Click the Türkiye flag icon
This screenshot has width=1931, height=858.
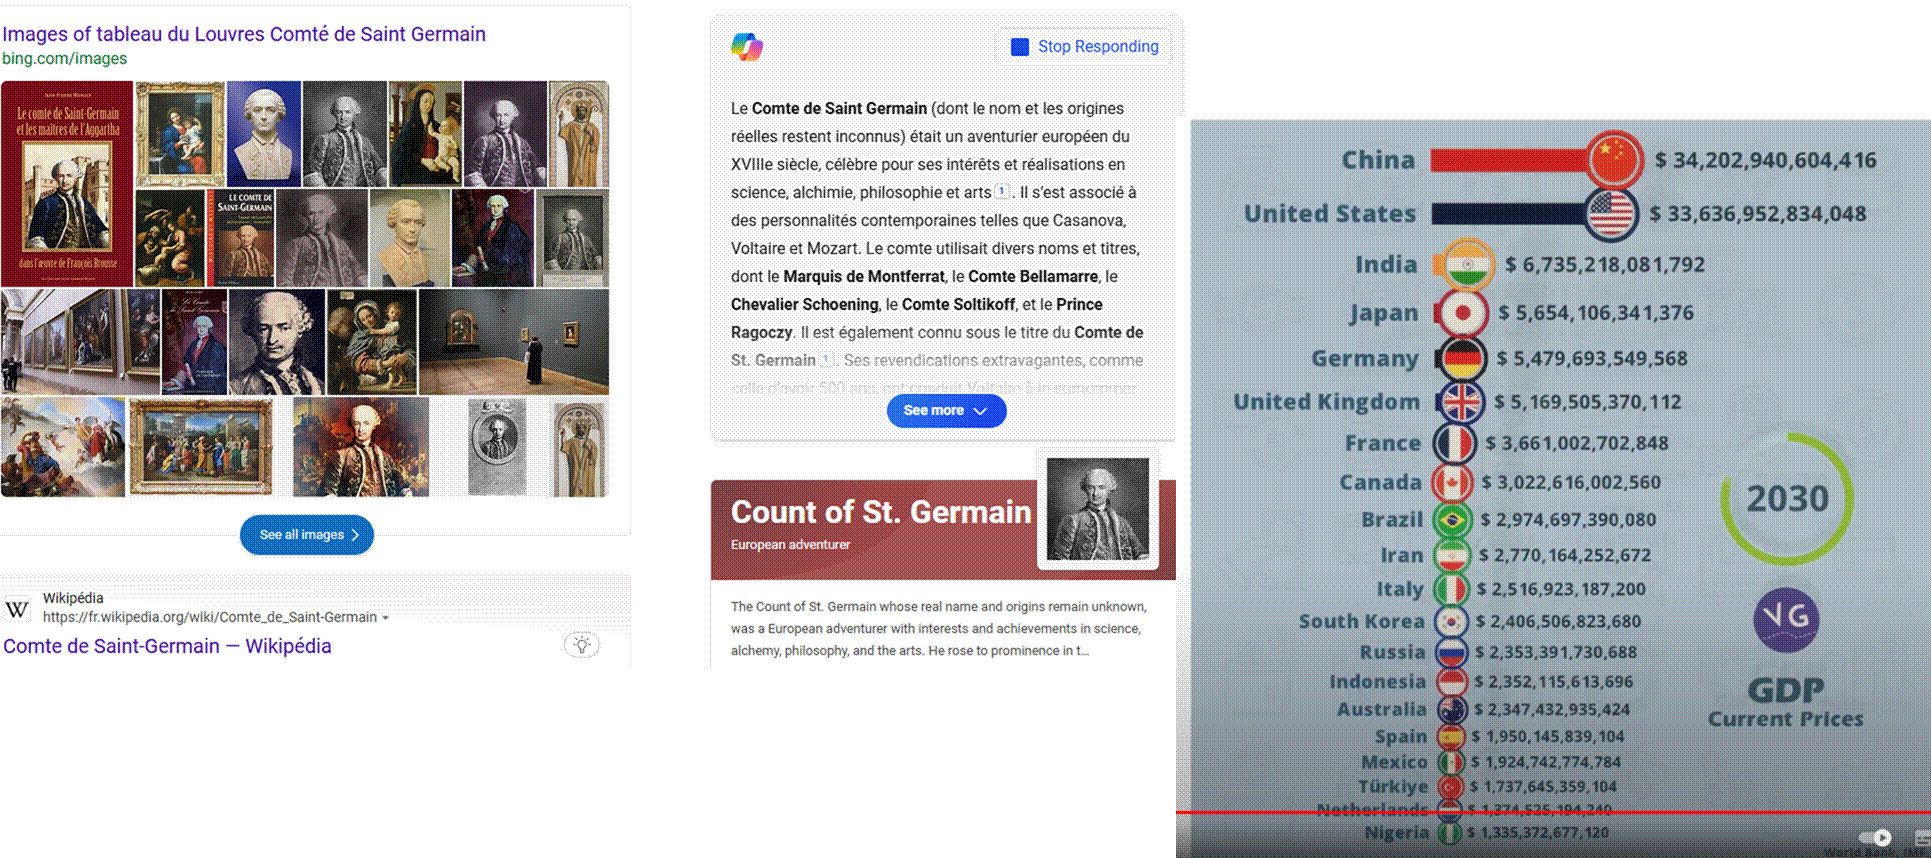click(1450, 787)
